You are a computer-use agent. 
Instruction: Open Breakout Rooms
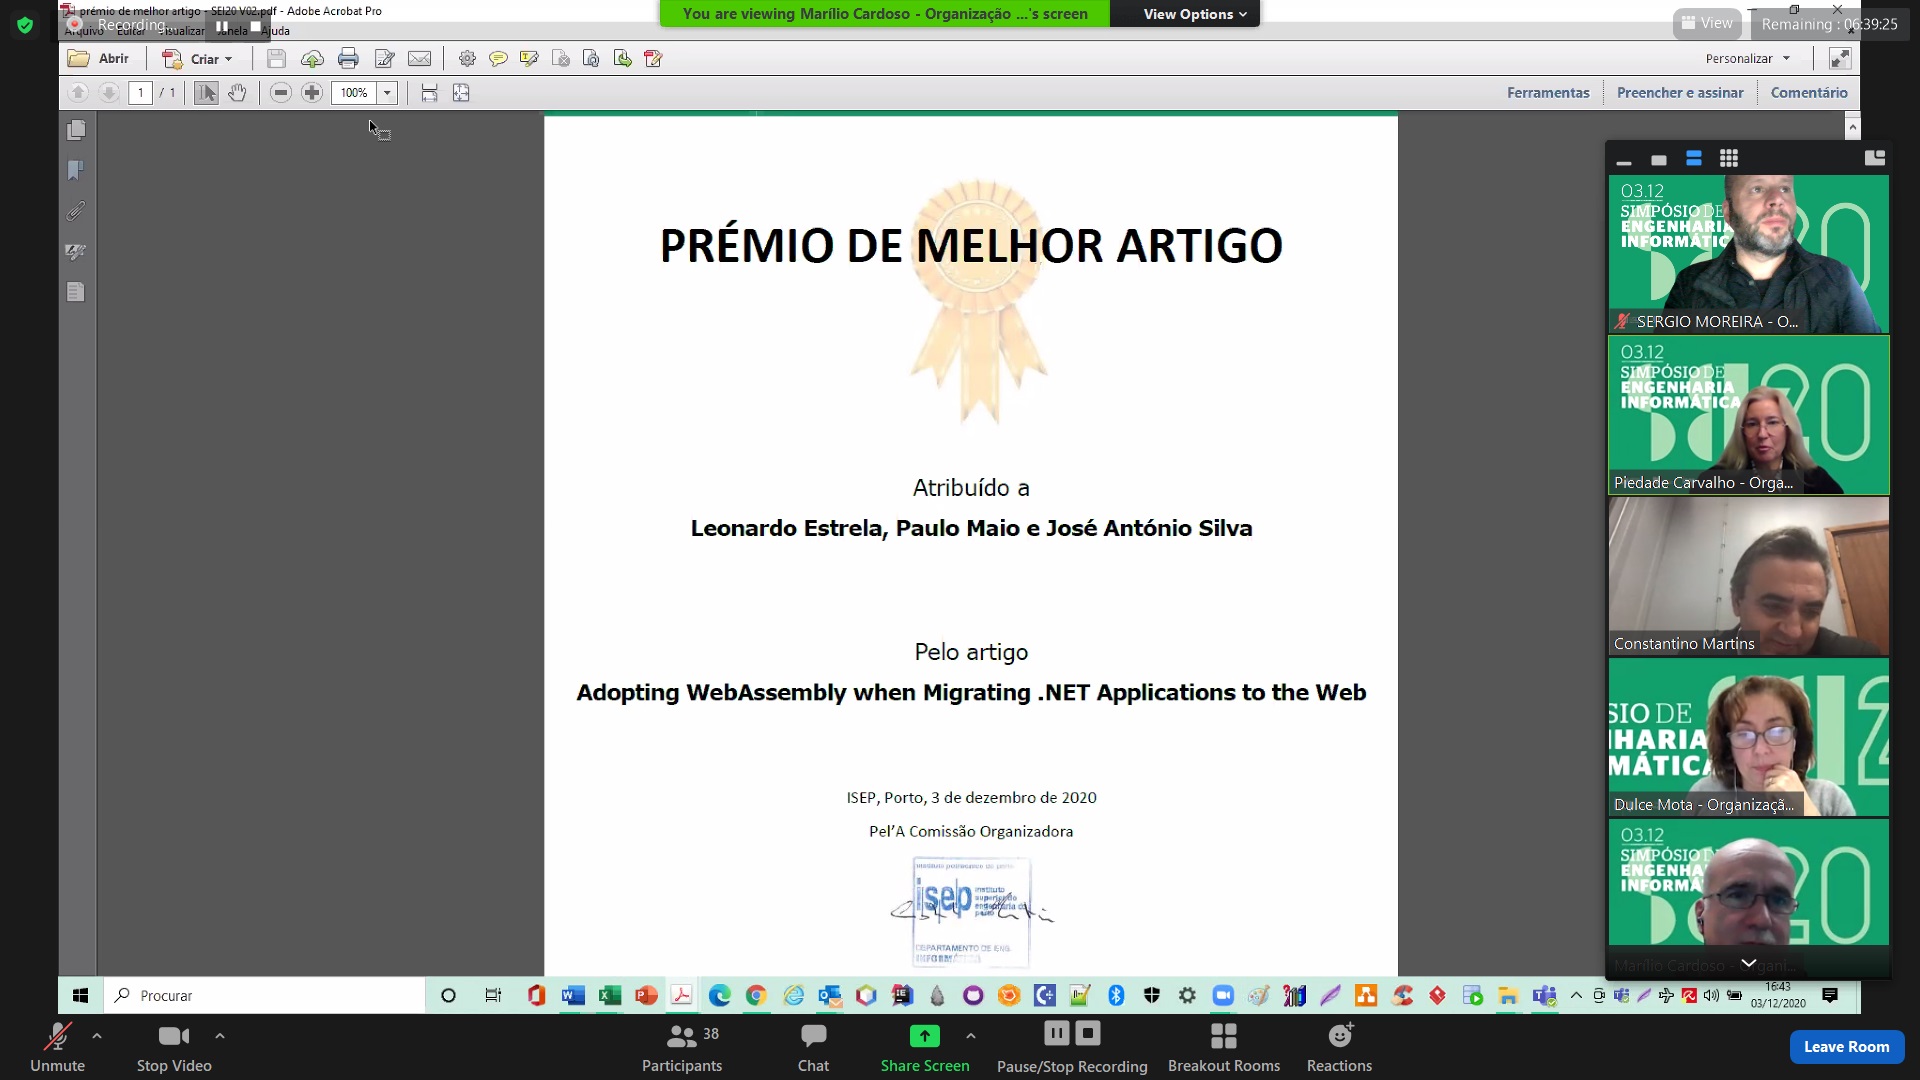[x=1224, y=1047]
